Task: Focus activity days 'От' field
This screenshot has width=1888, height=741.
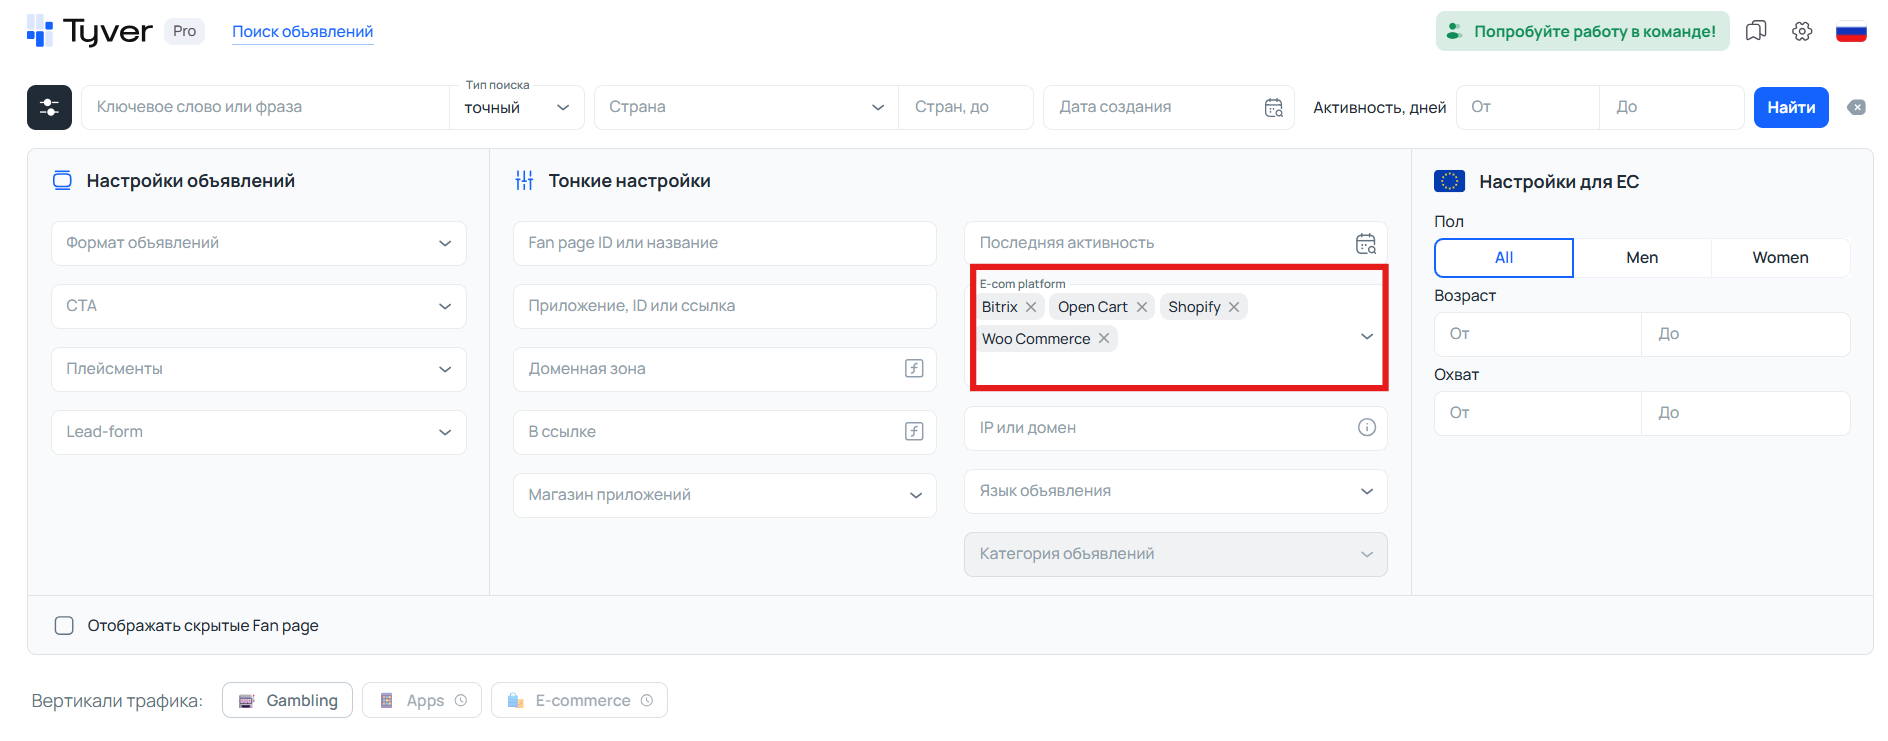Action: [x=1528, y=107]
